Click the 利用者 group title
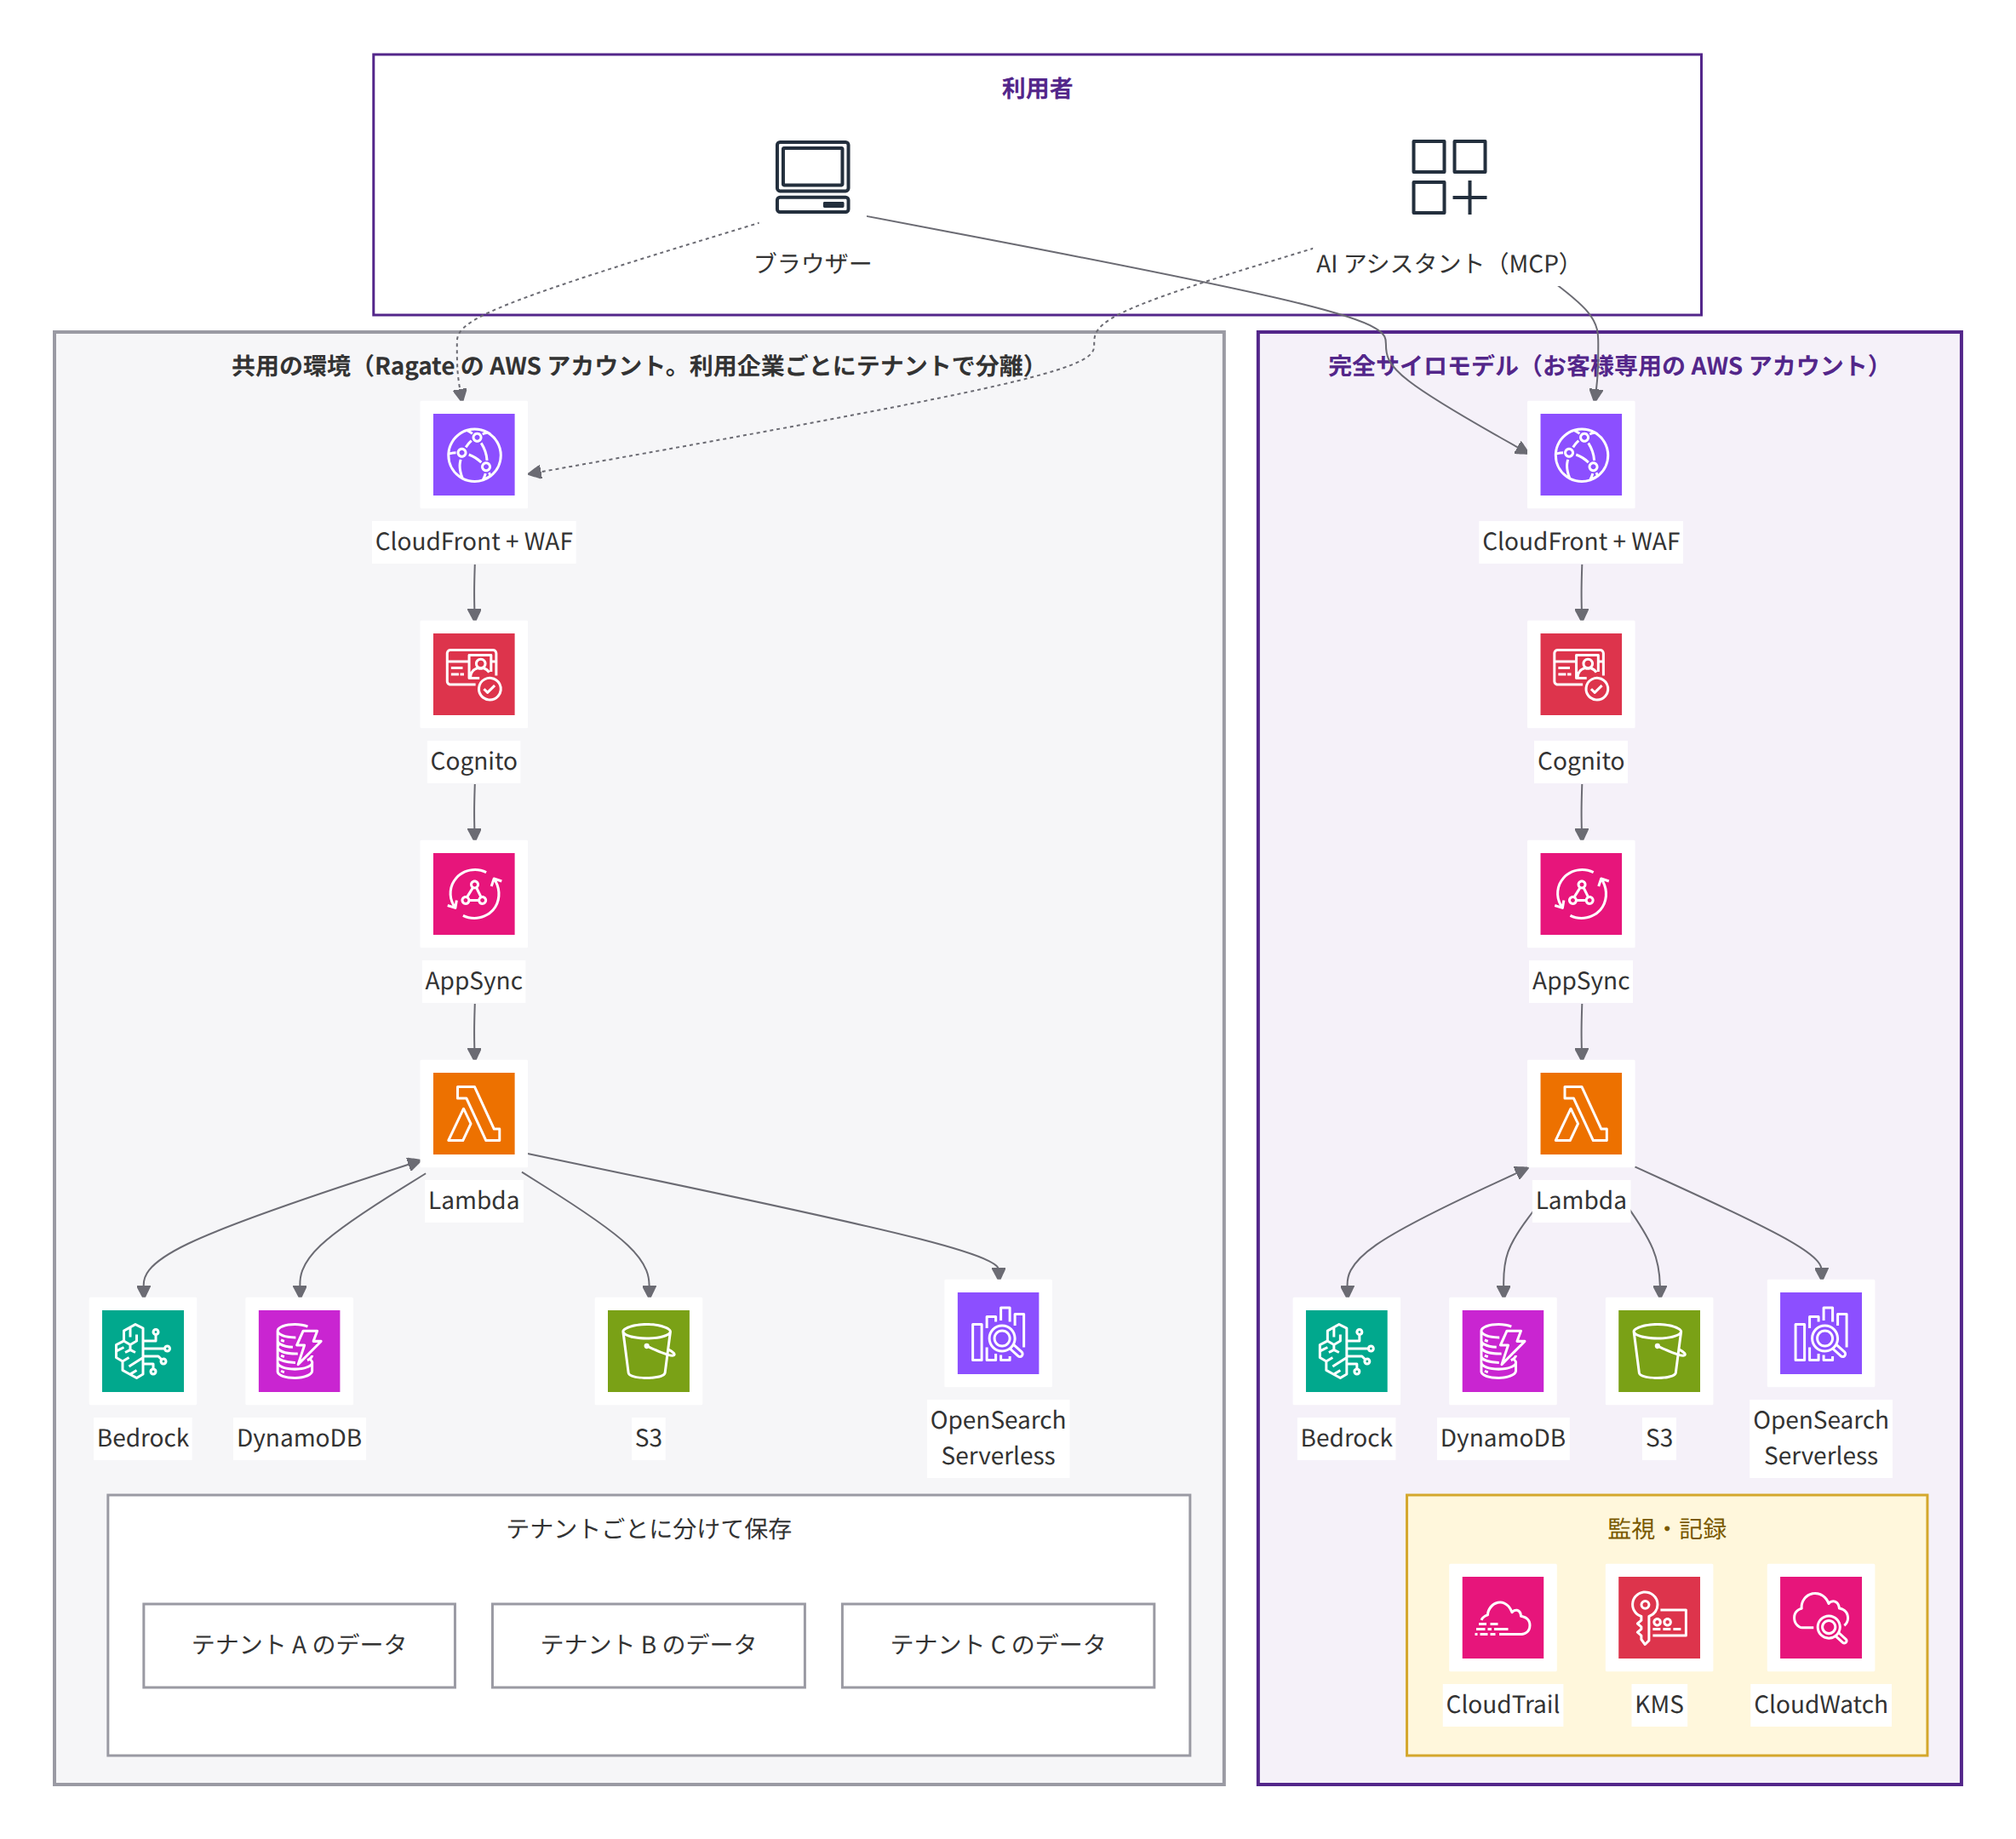This screenshot has height=1839, width=2016. coord(1037,89)
